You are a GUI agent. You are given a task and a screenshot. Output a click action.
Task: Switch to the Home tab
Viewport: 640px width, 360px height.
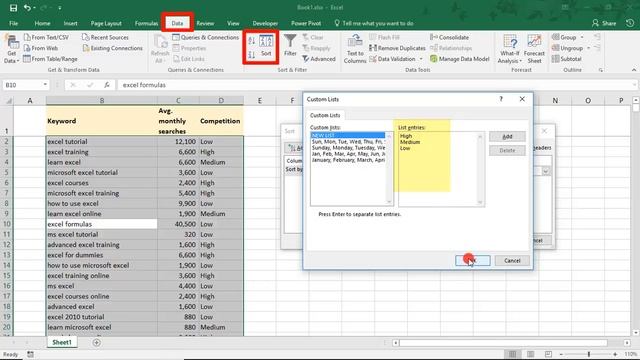(x=42, y=23)
